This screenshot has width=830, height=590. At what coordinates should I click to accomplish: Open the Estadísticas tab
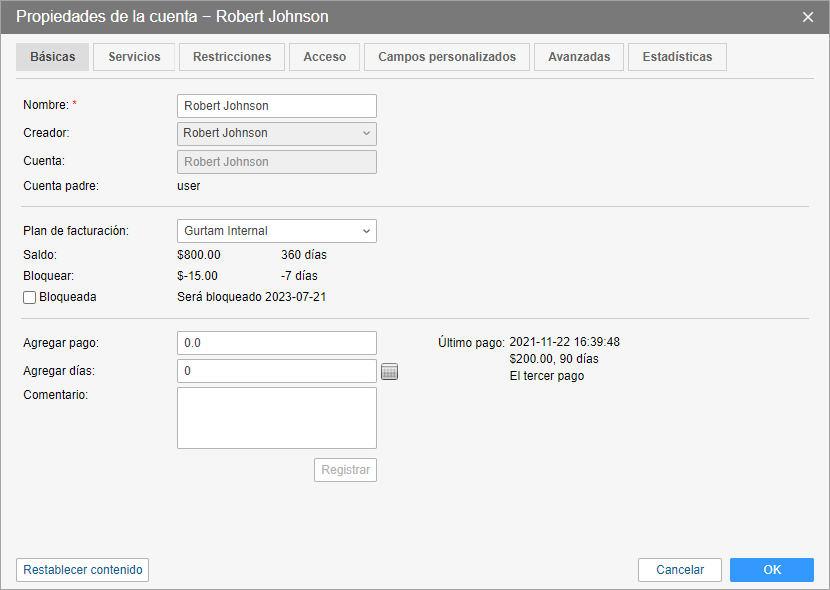click(677, 57)
